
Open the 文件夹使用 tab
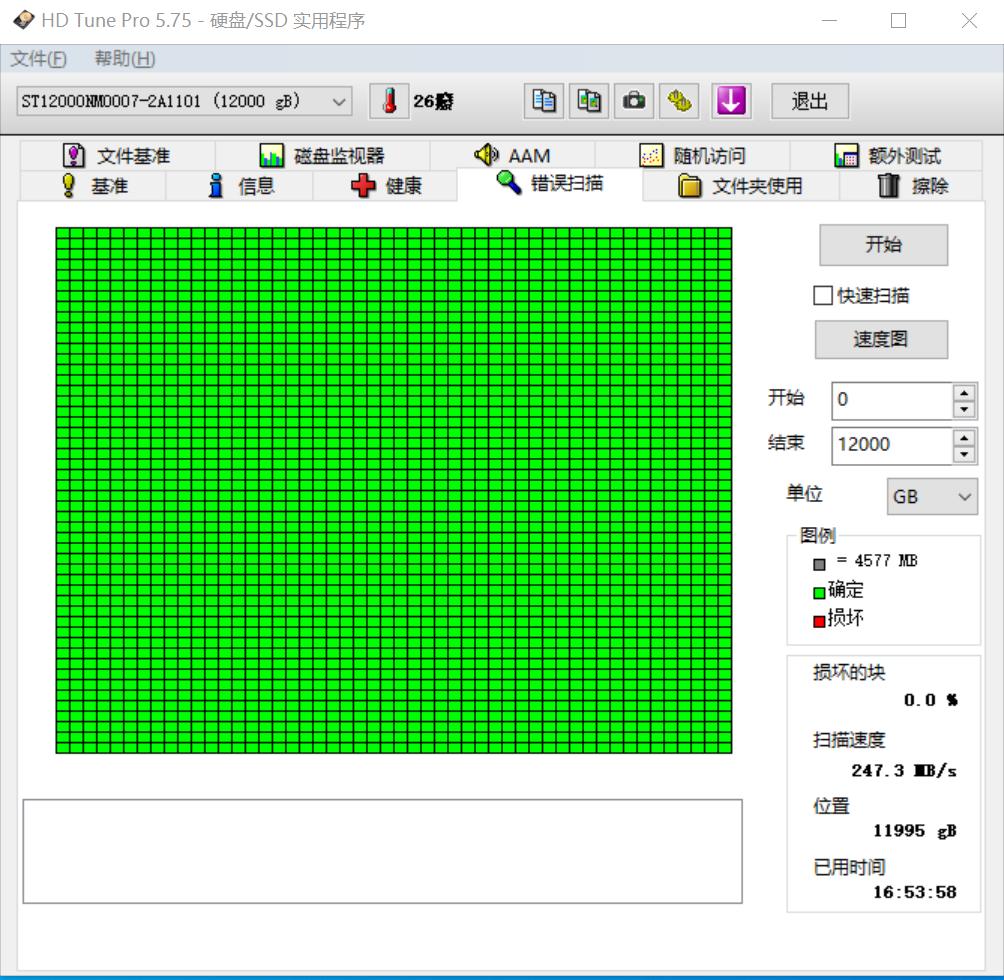741,186
